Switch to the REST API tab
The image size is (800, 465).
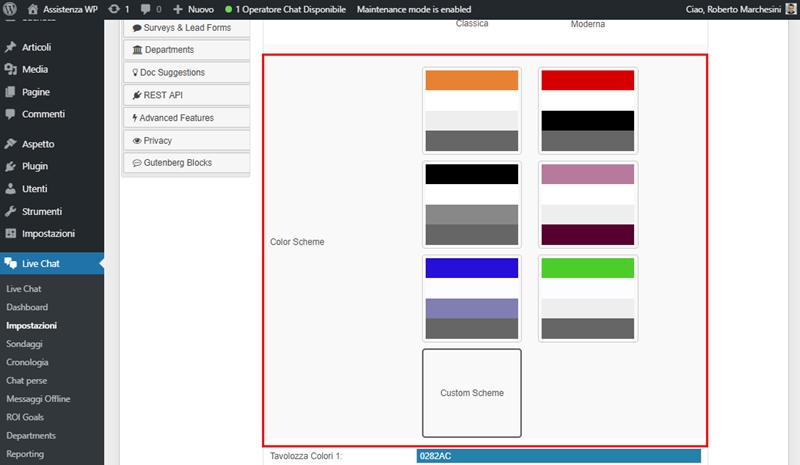[186, 95]
